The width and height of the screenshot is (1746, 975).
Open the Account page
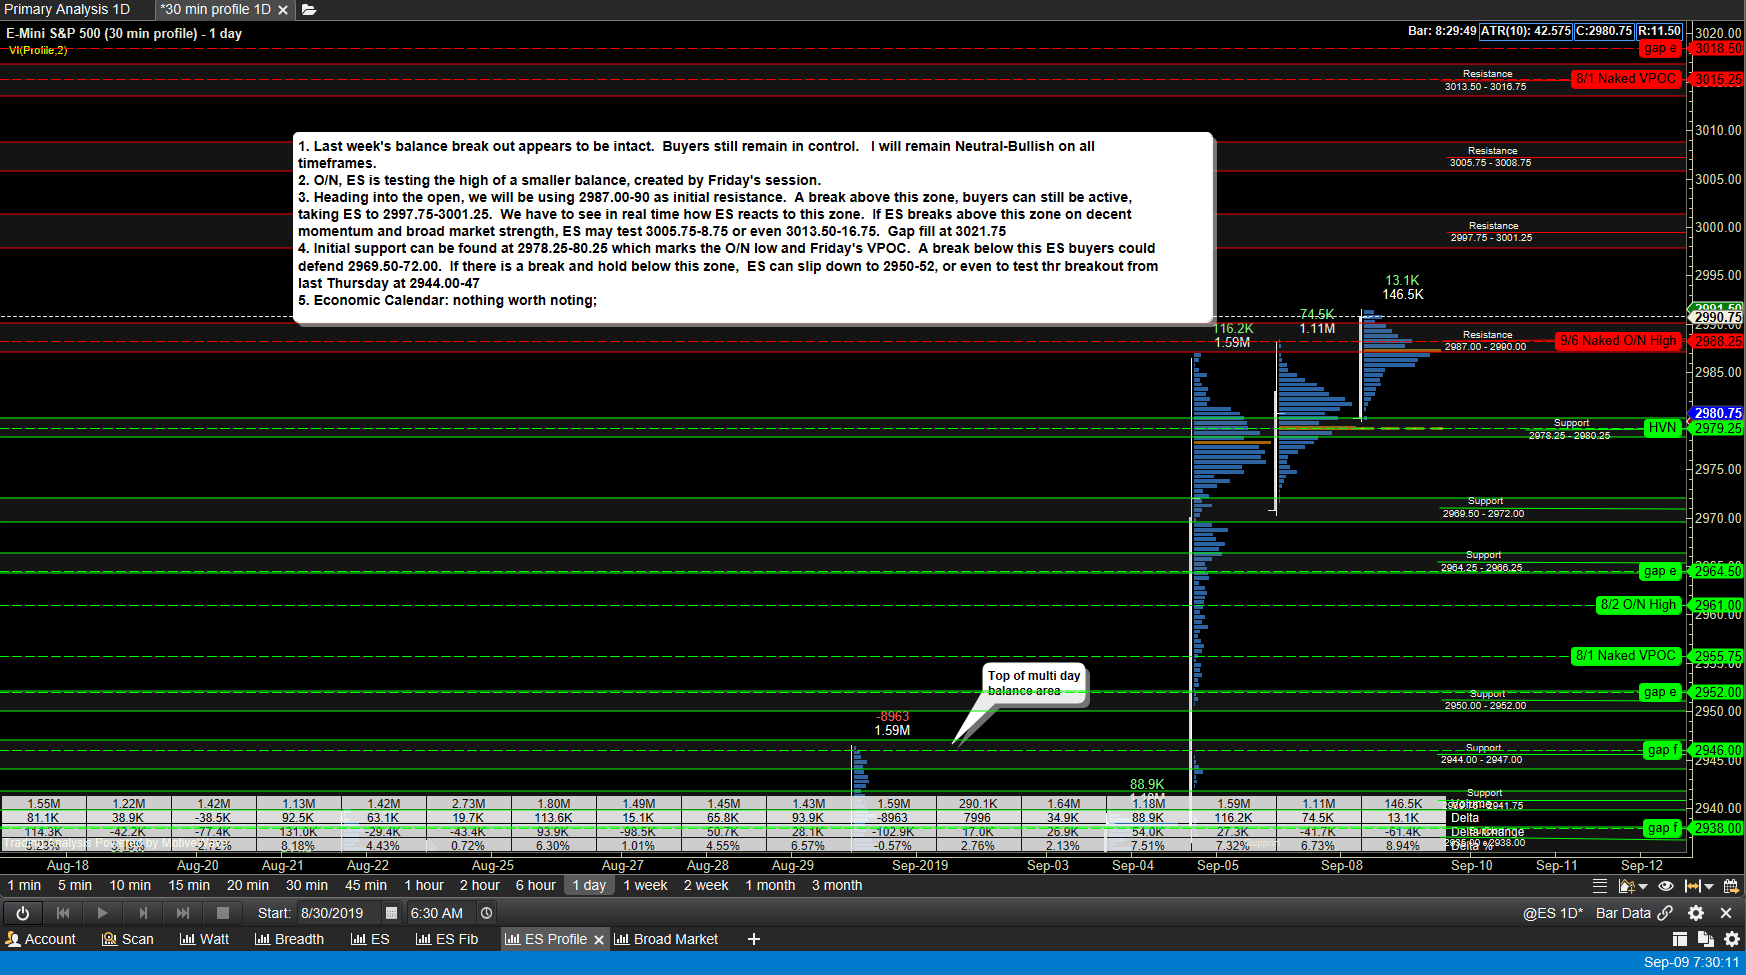[41, 939]
